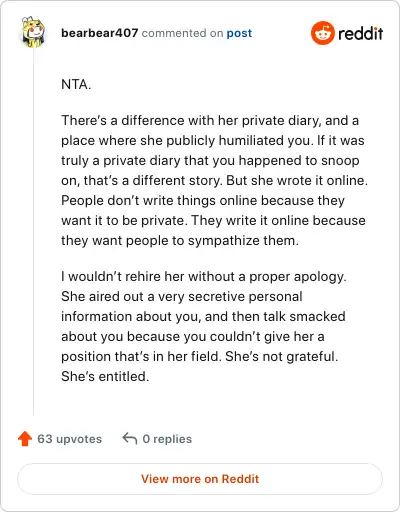Click the orange upvote arrow
Image resolution: width=400 pixels, height=512 pixels.
(25, 439)
